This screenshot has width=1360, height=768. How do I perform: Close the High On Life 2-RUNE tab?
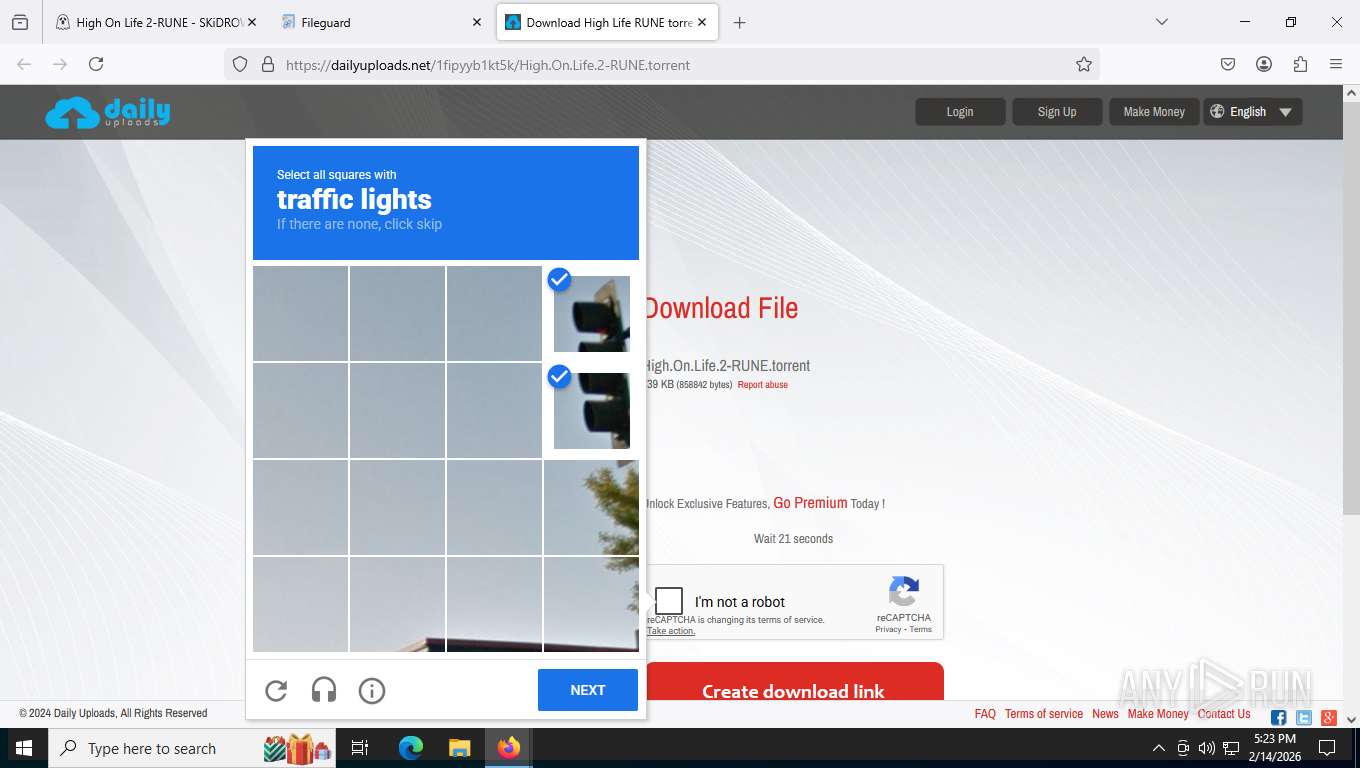click(x=251, y=22)
